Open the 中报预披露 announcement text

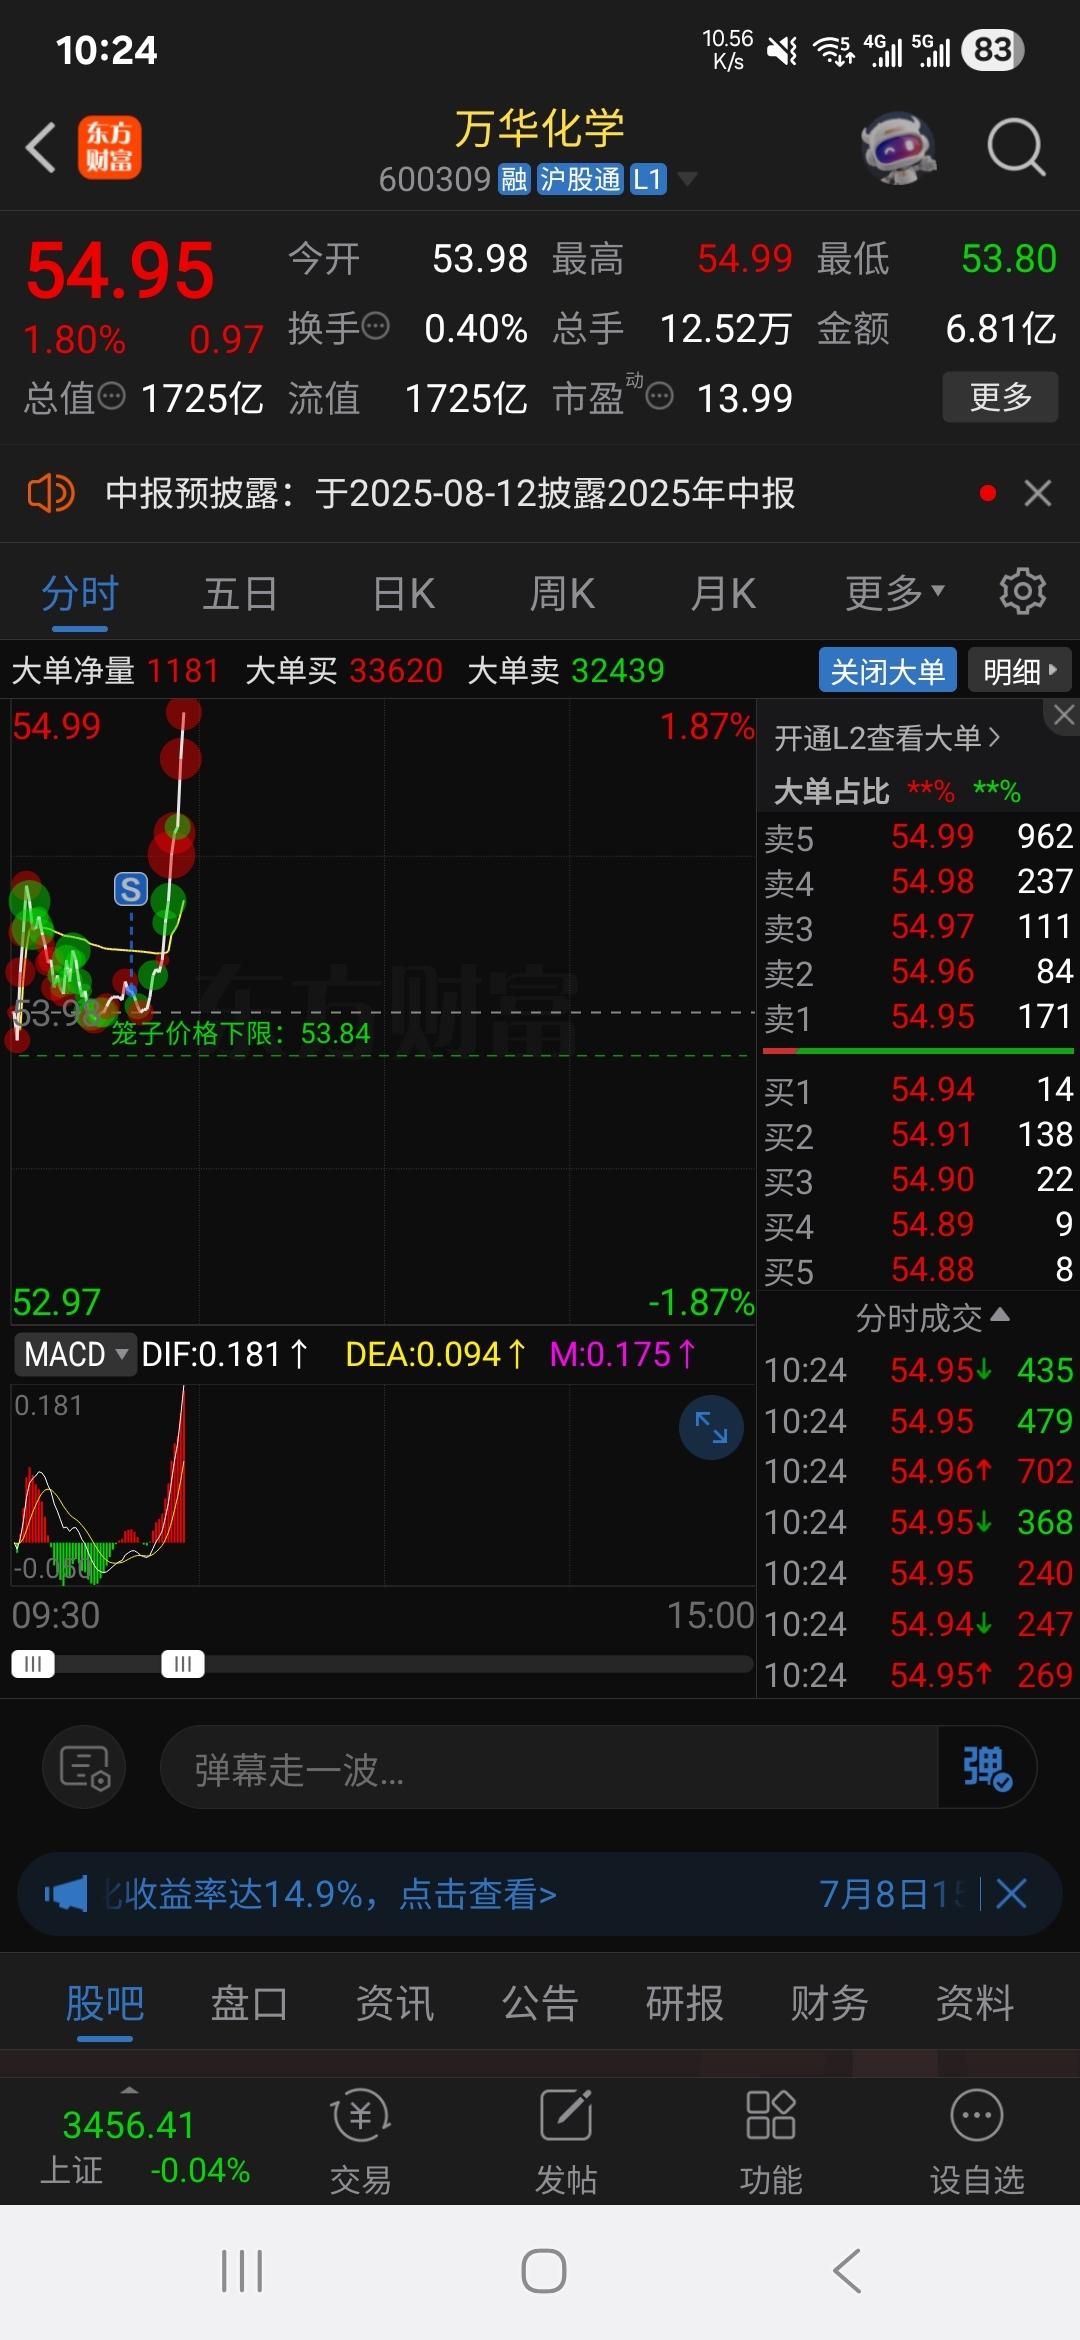click(x=450, y=493)
